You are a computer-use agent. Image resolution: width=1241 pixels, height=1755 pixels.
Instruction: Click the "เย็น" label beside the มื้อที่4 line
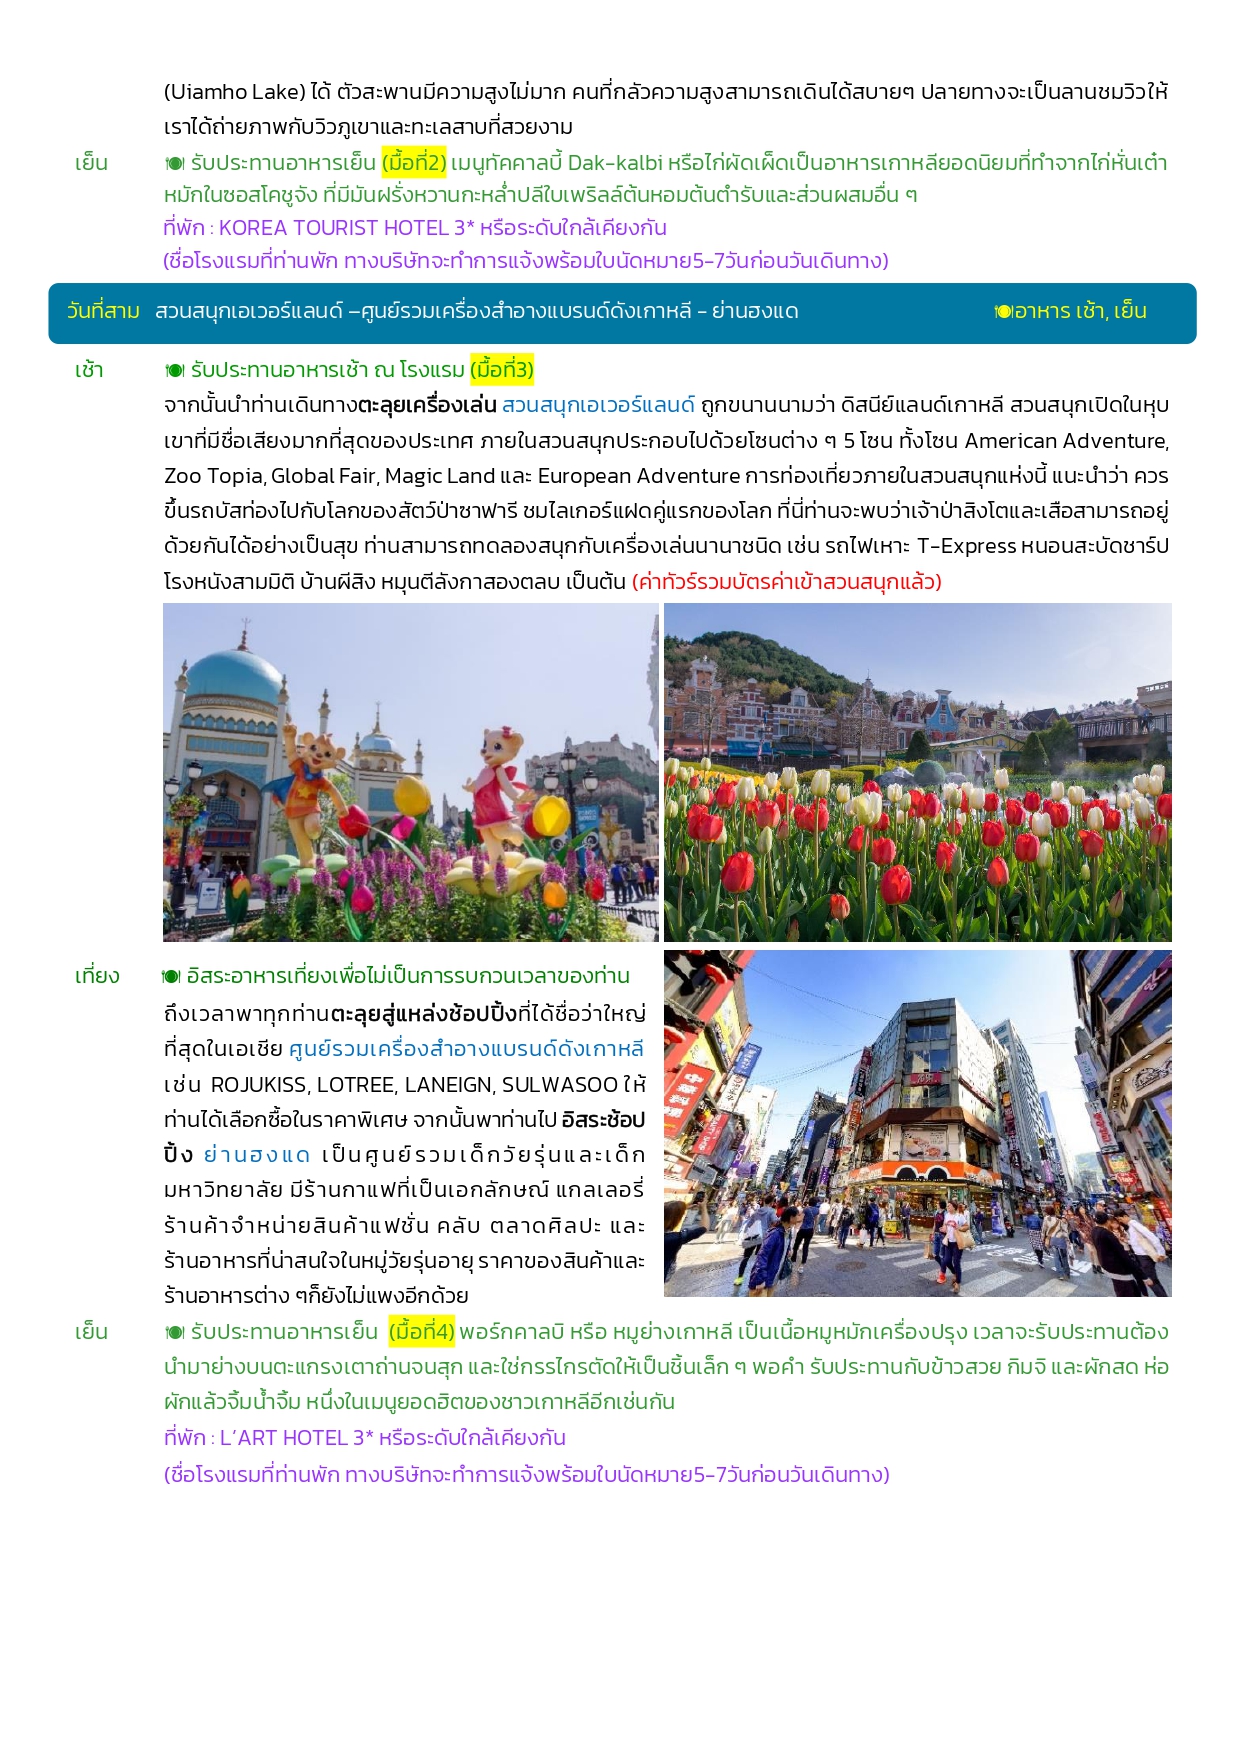pos(91,1332)
